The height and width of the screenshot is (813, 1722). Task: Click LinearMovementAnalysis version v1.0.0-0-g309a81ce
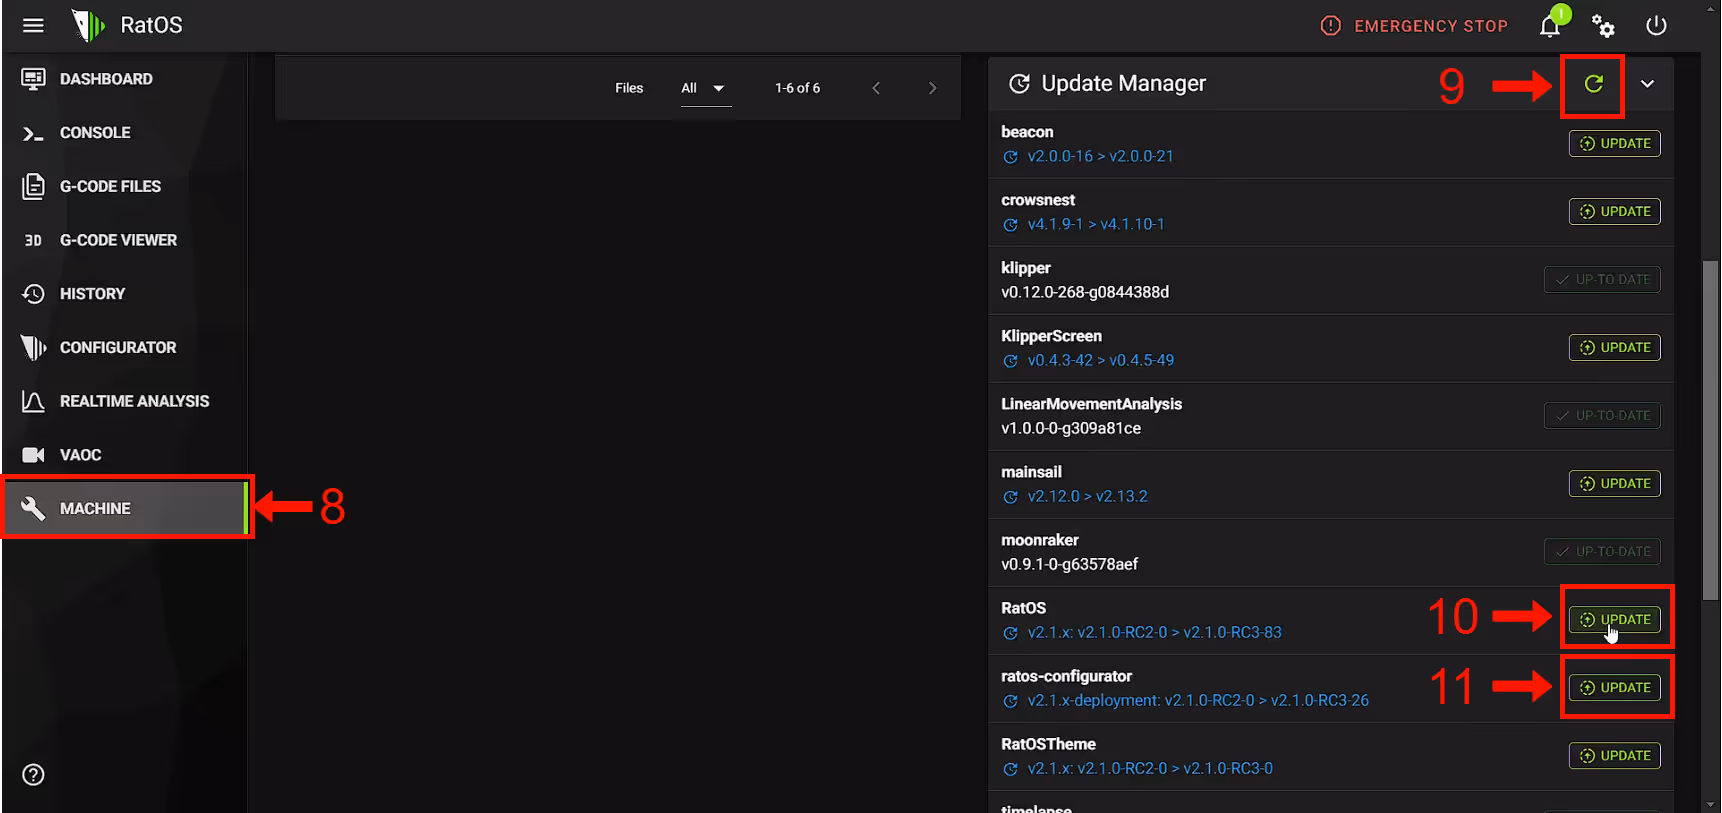tap(1071, 428)
